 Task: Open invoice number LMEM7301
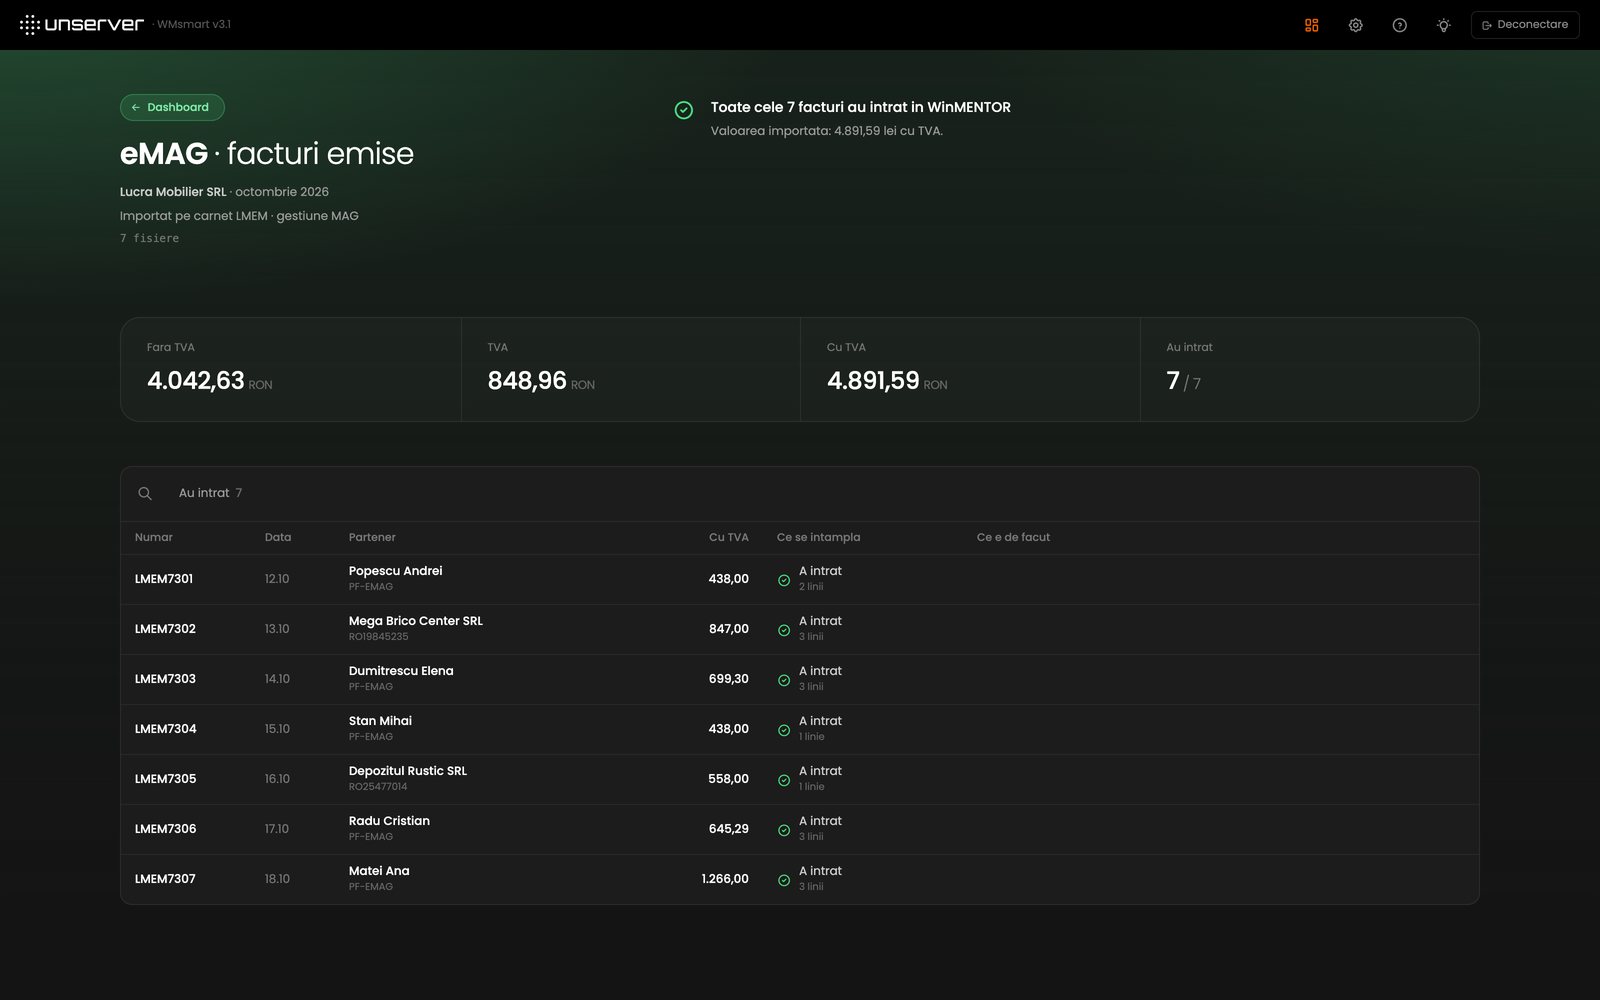pos(164,579)
